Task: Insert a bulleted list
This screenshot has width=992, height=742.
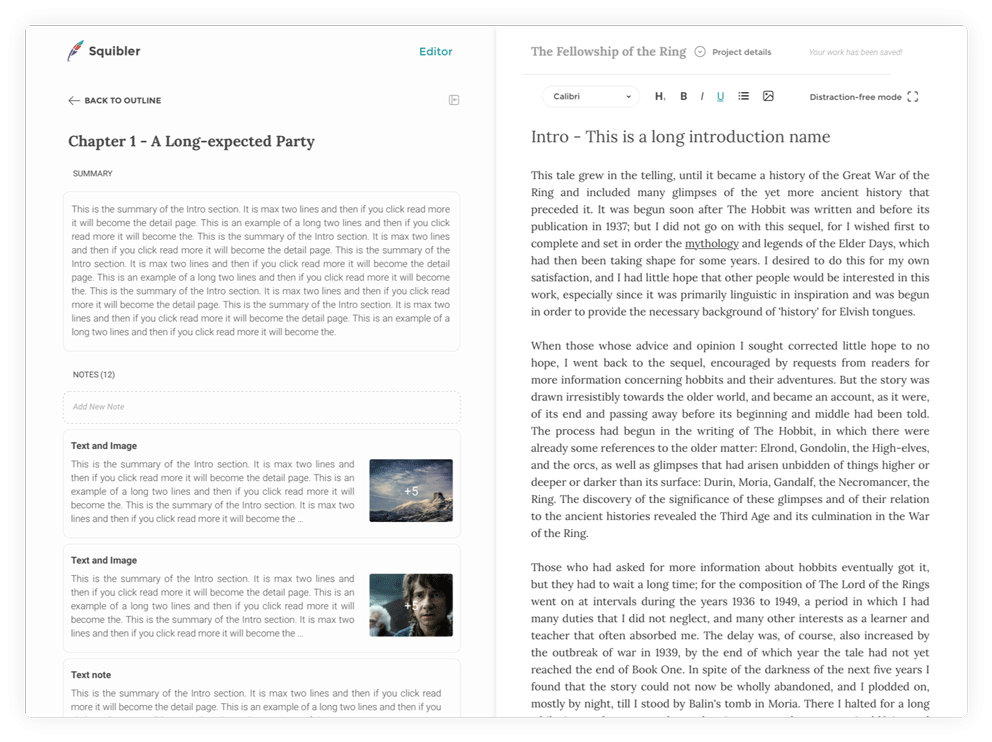Action: point(743,97)
